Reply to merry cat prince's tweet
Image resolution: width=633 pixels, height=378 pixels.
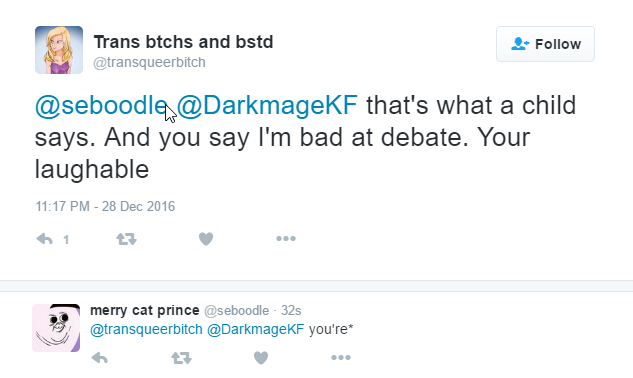pyautogui.click(x=99, y=357)
